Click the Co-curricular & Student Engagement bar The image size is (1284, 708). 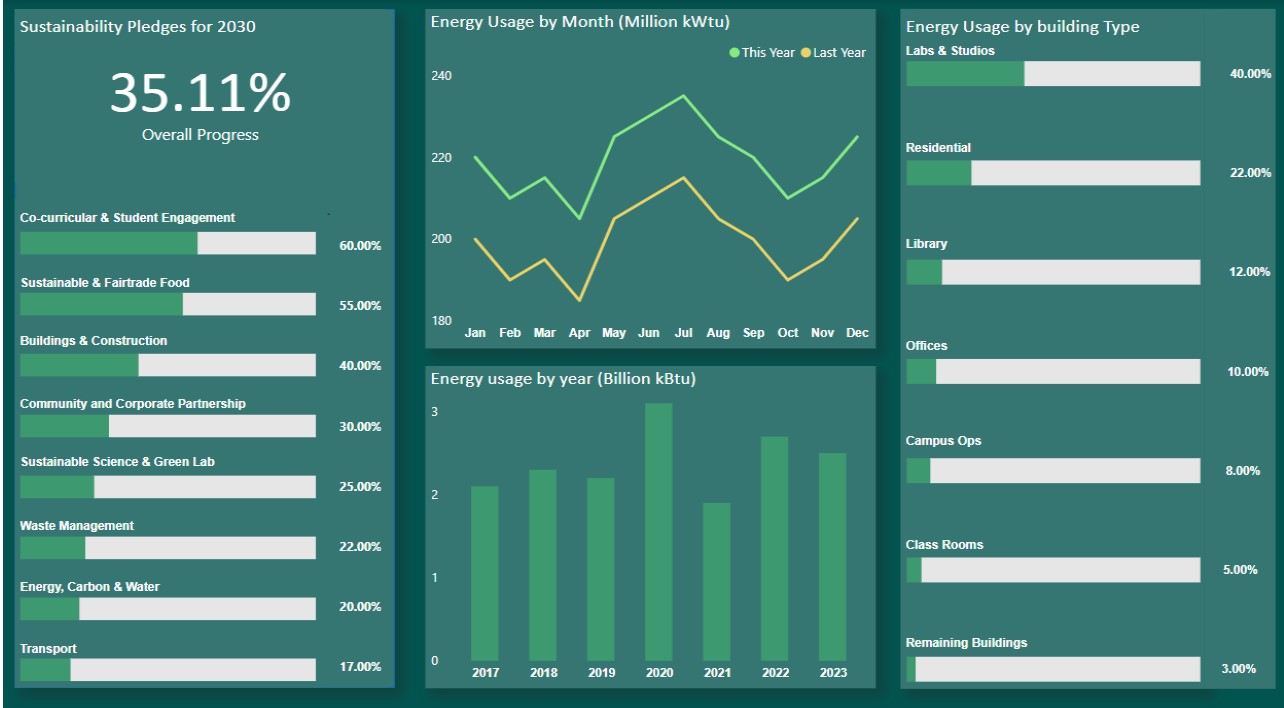[x=167, y=243]
